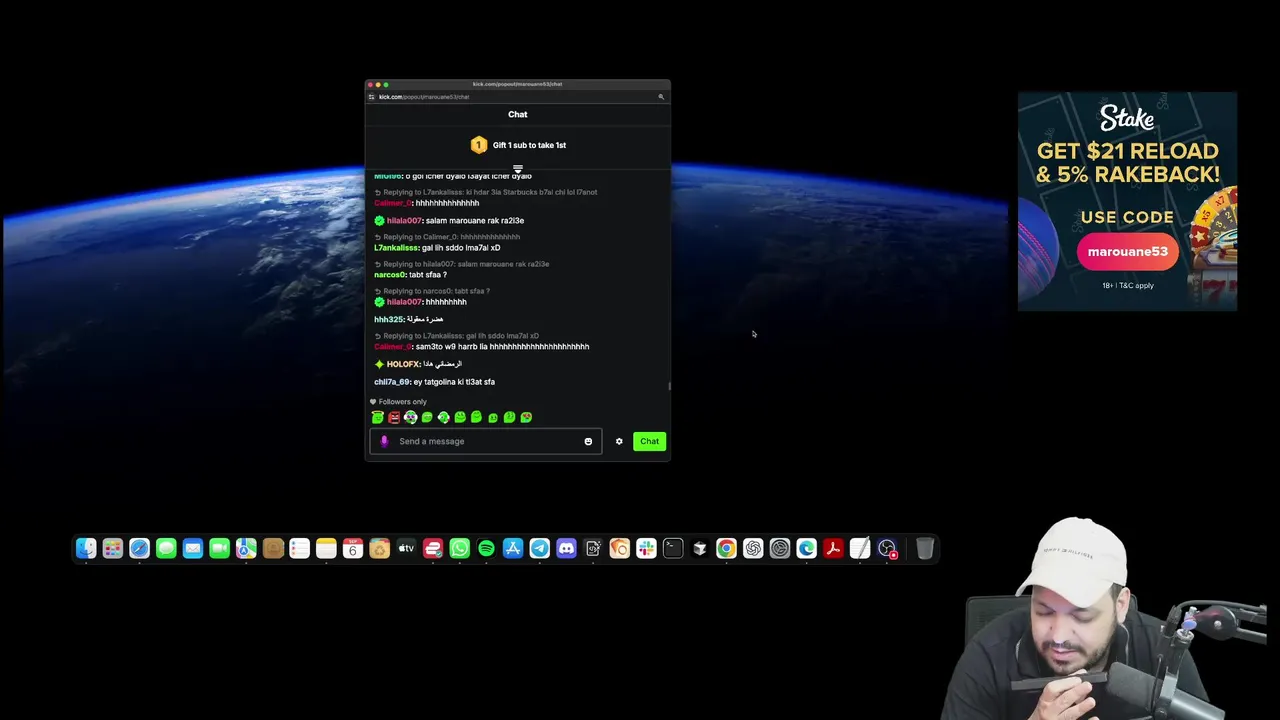
Task: Open Terminal from the dock
Action: click(673, 548)
